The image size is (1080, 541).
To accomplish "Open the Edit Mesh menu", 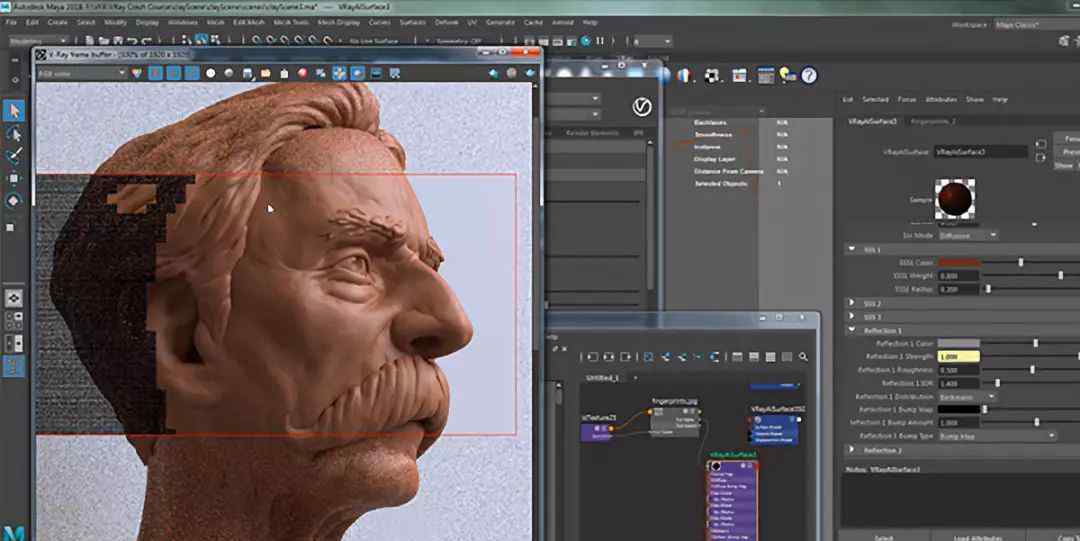I will coord(249,23).
